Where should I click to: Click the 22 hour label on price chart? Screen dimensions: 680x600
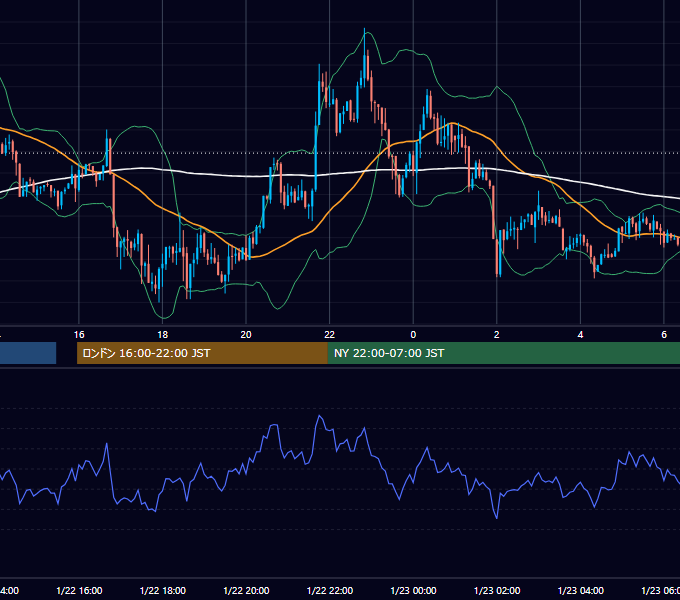[x=330, y=335]
